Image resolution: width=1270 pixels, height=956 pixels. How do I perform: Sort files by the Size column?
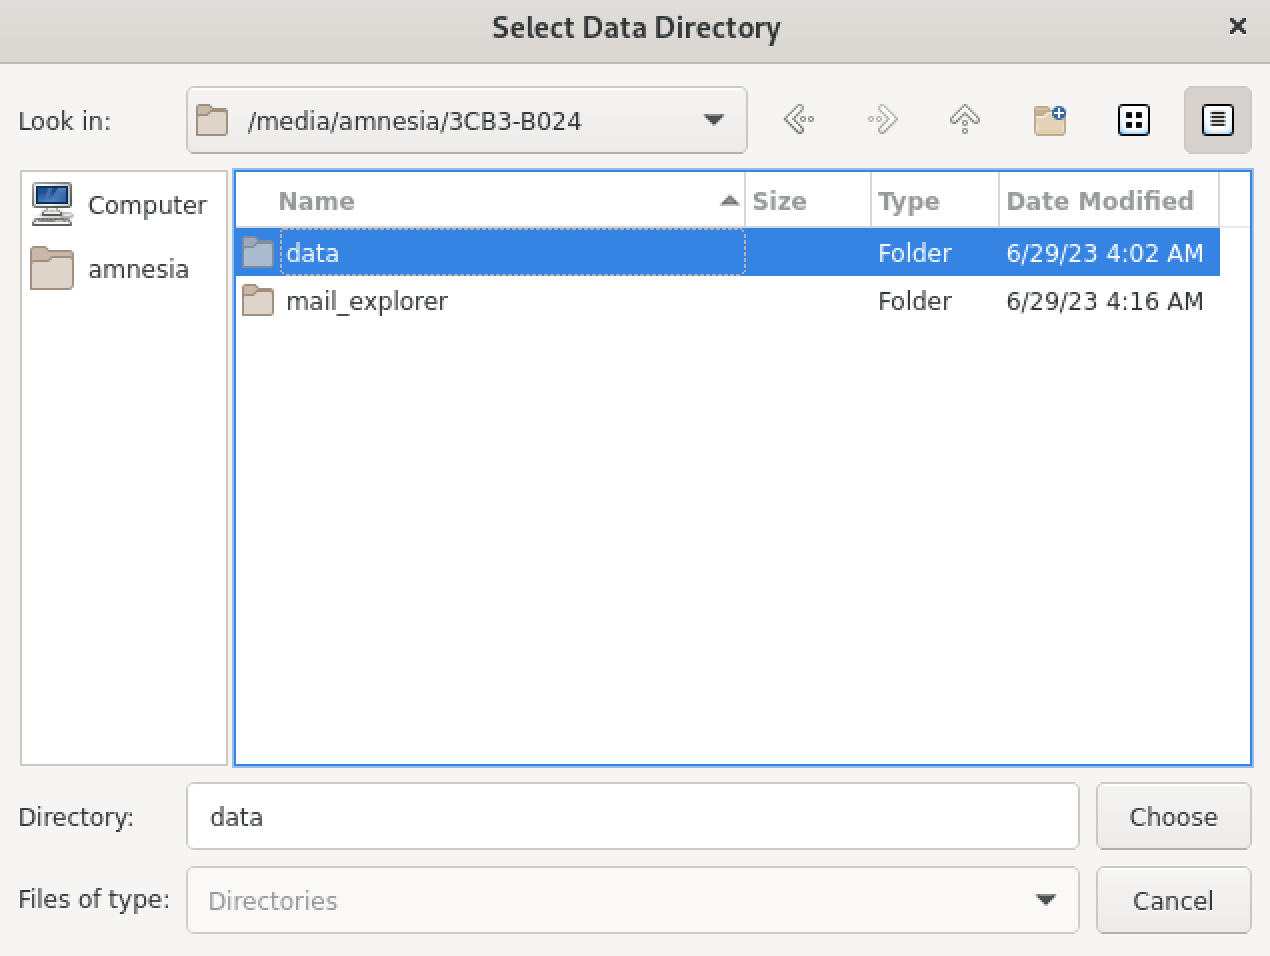tap(781, 200)
